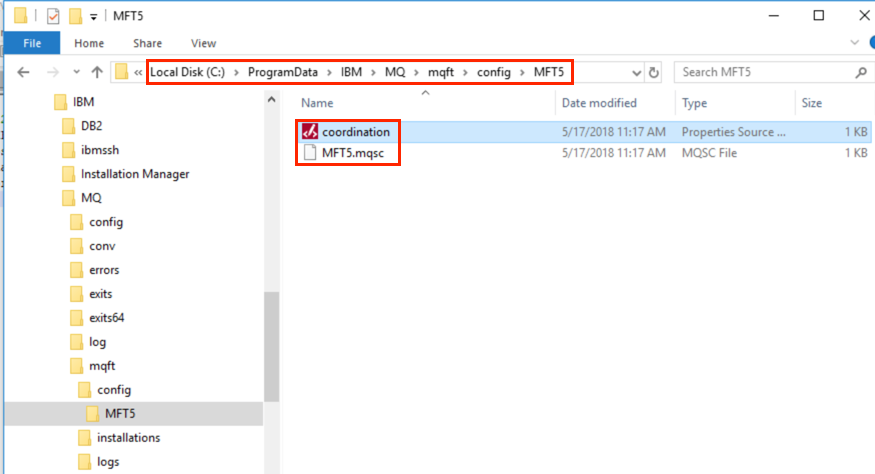Select the config folder under mqft
Viewport: 875px width, 474px height.
pyautogui.click(x=114, y=390)
